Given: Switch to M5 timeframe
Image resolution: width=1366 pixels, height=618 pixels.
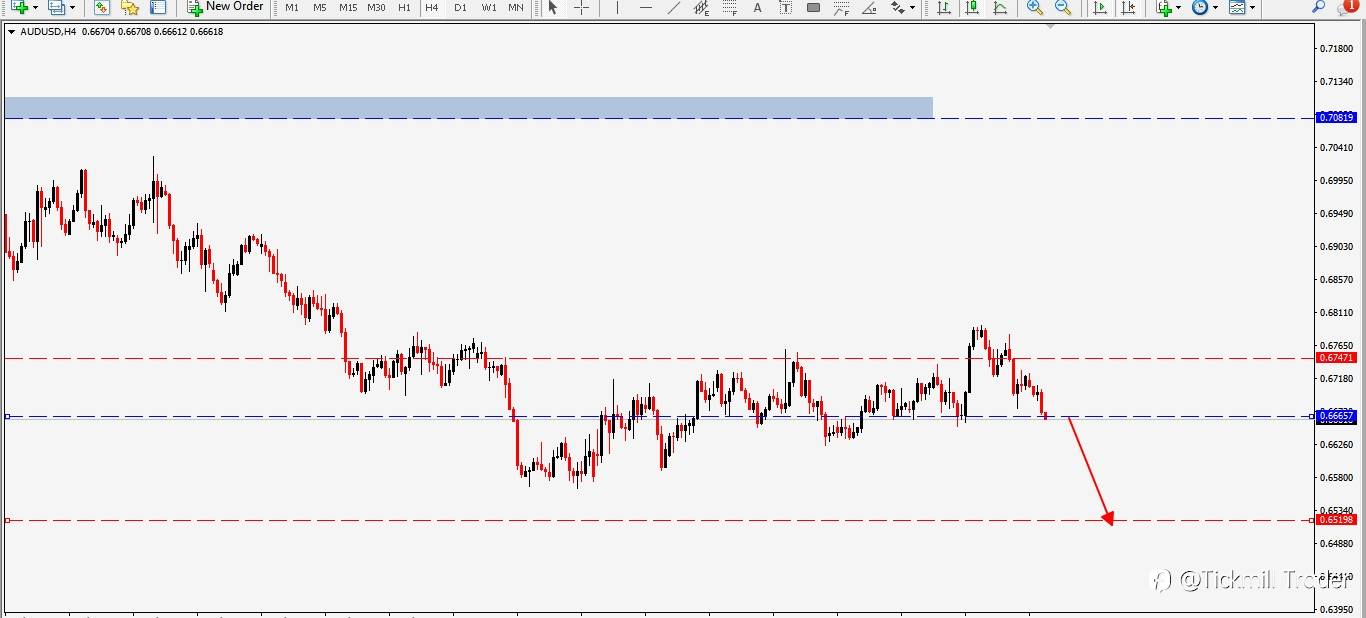Looking at the screenshot, I should 320,7.
